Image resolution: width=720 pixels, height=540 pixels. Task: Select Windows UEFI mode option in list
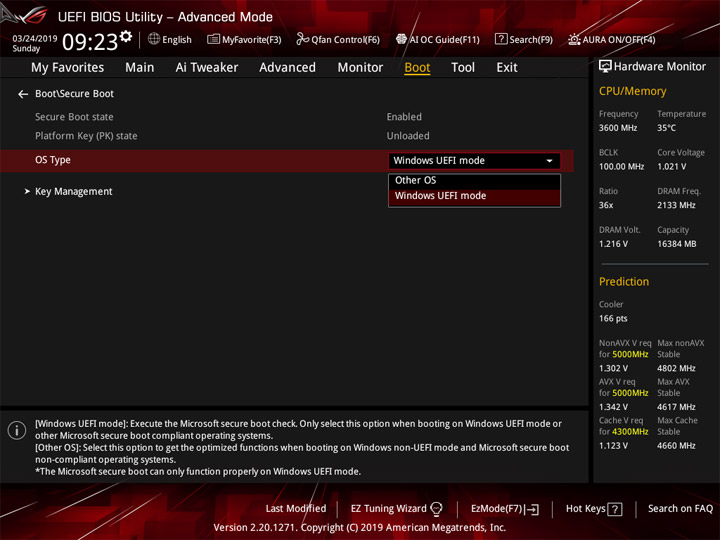(474, 196)
